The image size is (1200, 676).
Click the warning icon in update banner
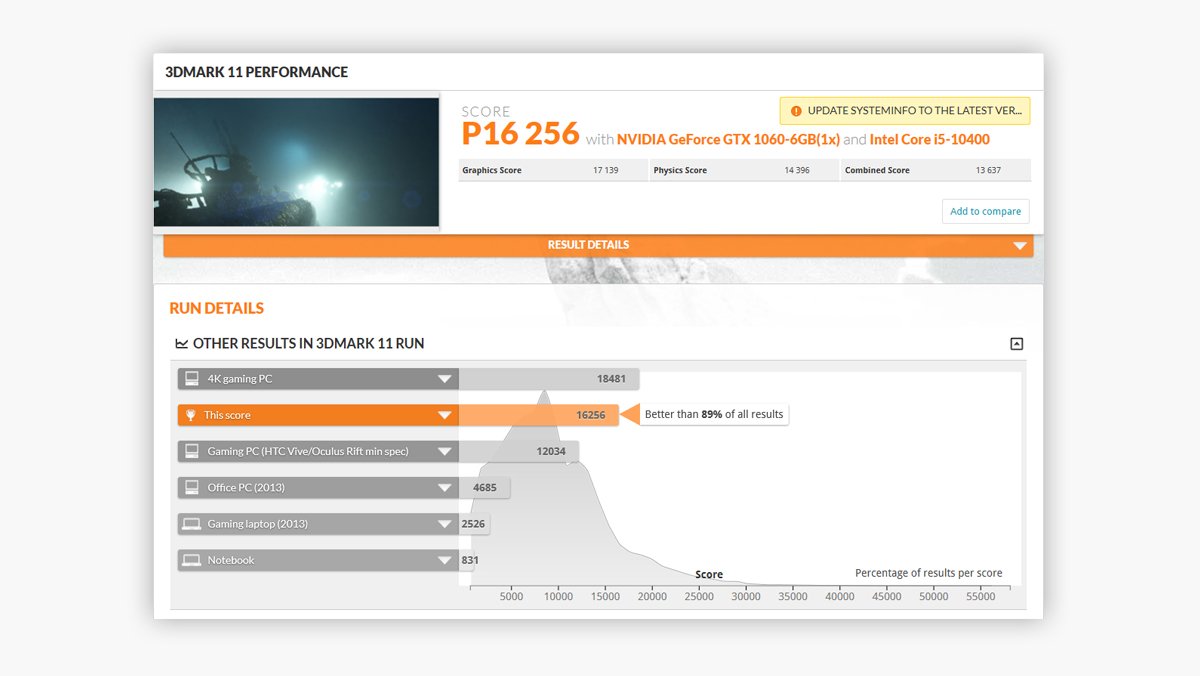796,111
